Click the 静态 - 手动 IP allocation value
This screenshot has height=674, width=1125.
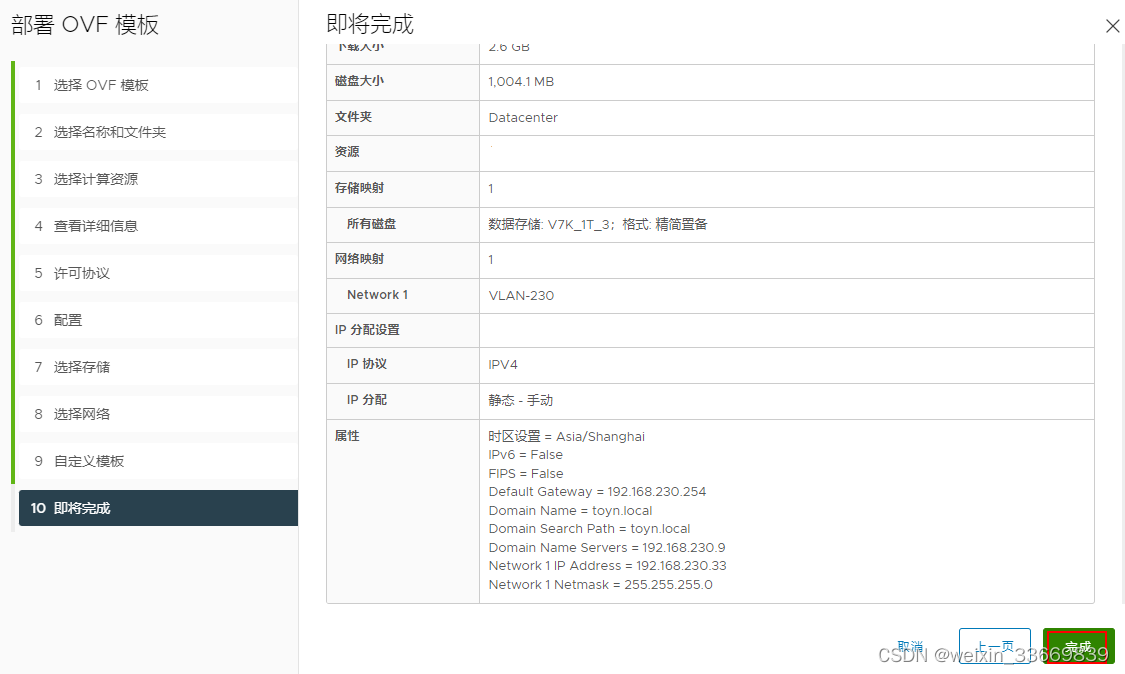(x=521, y=401)
